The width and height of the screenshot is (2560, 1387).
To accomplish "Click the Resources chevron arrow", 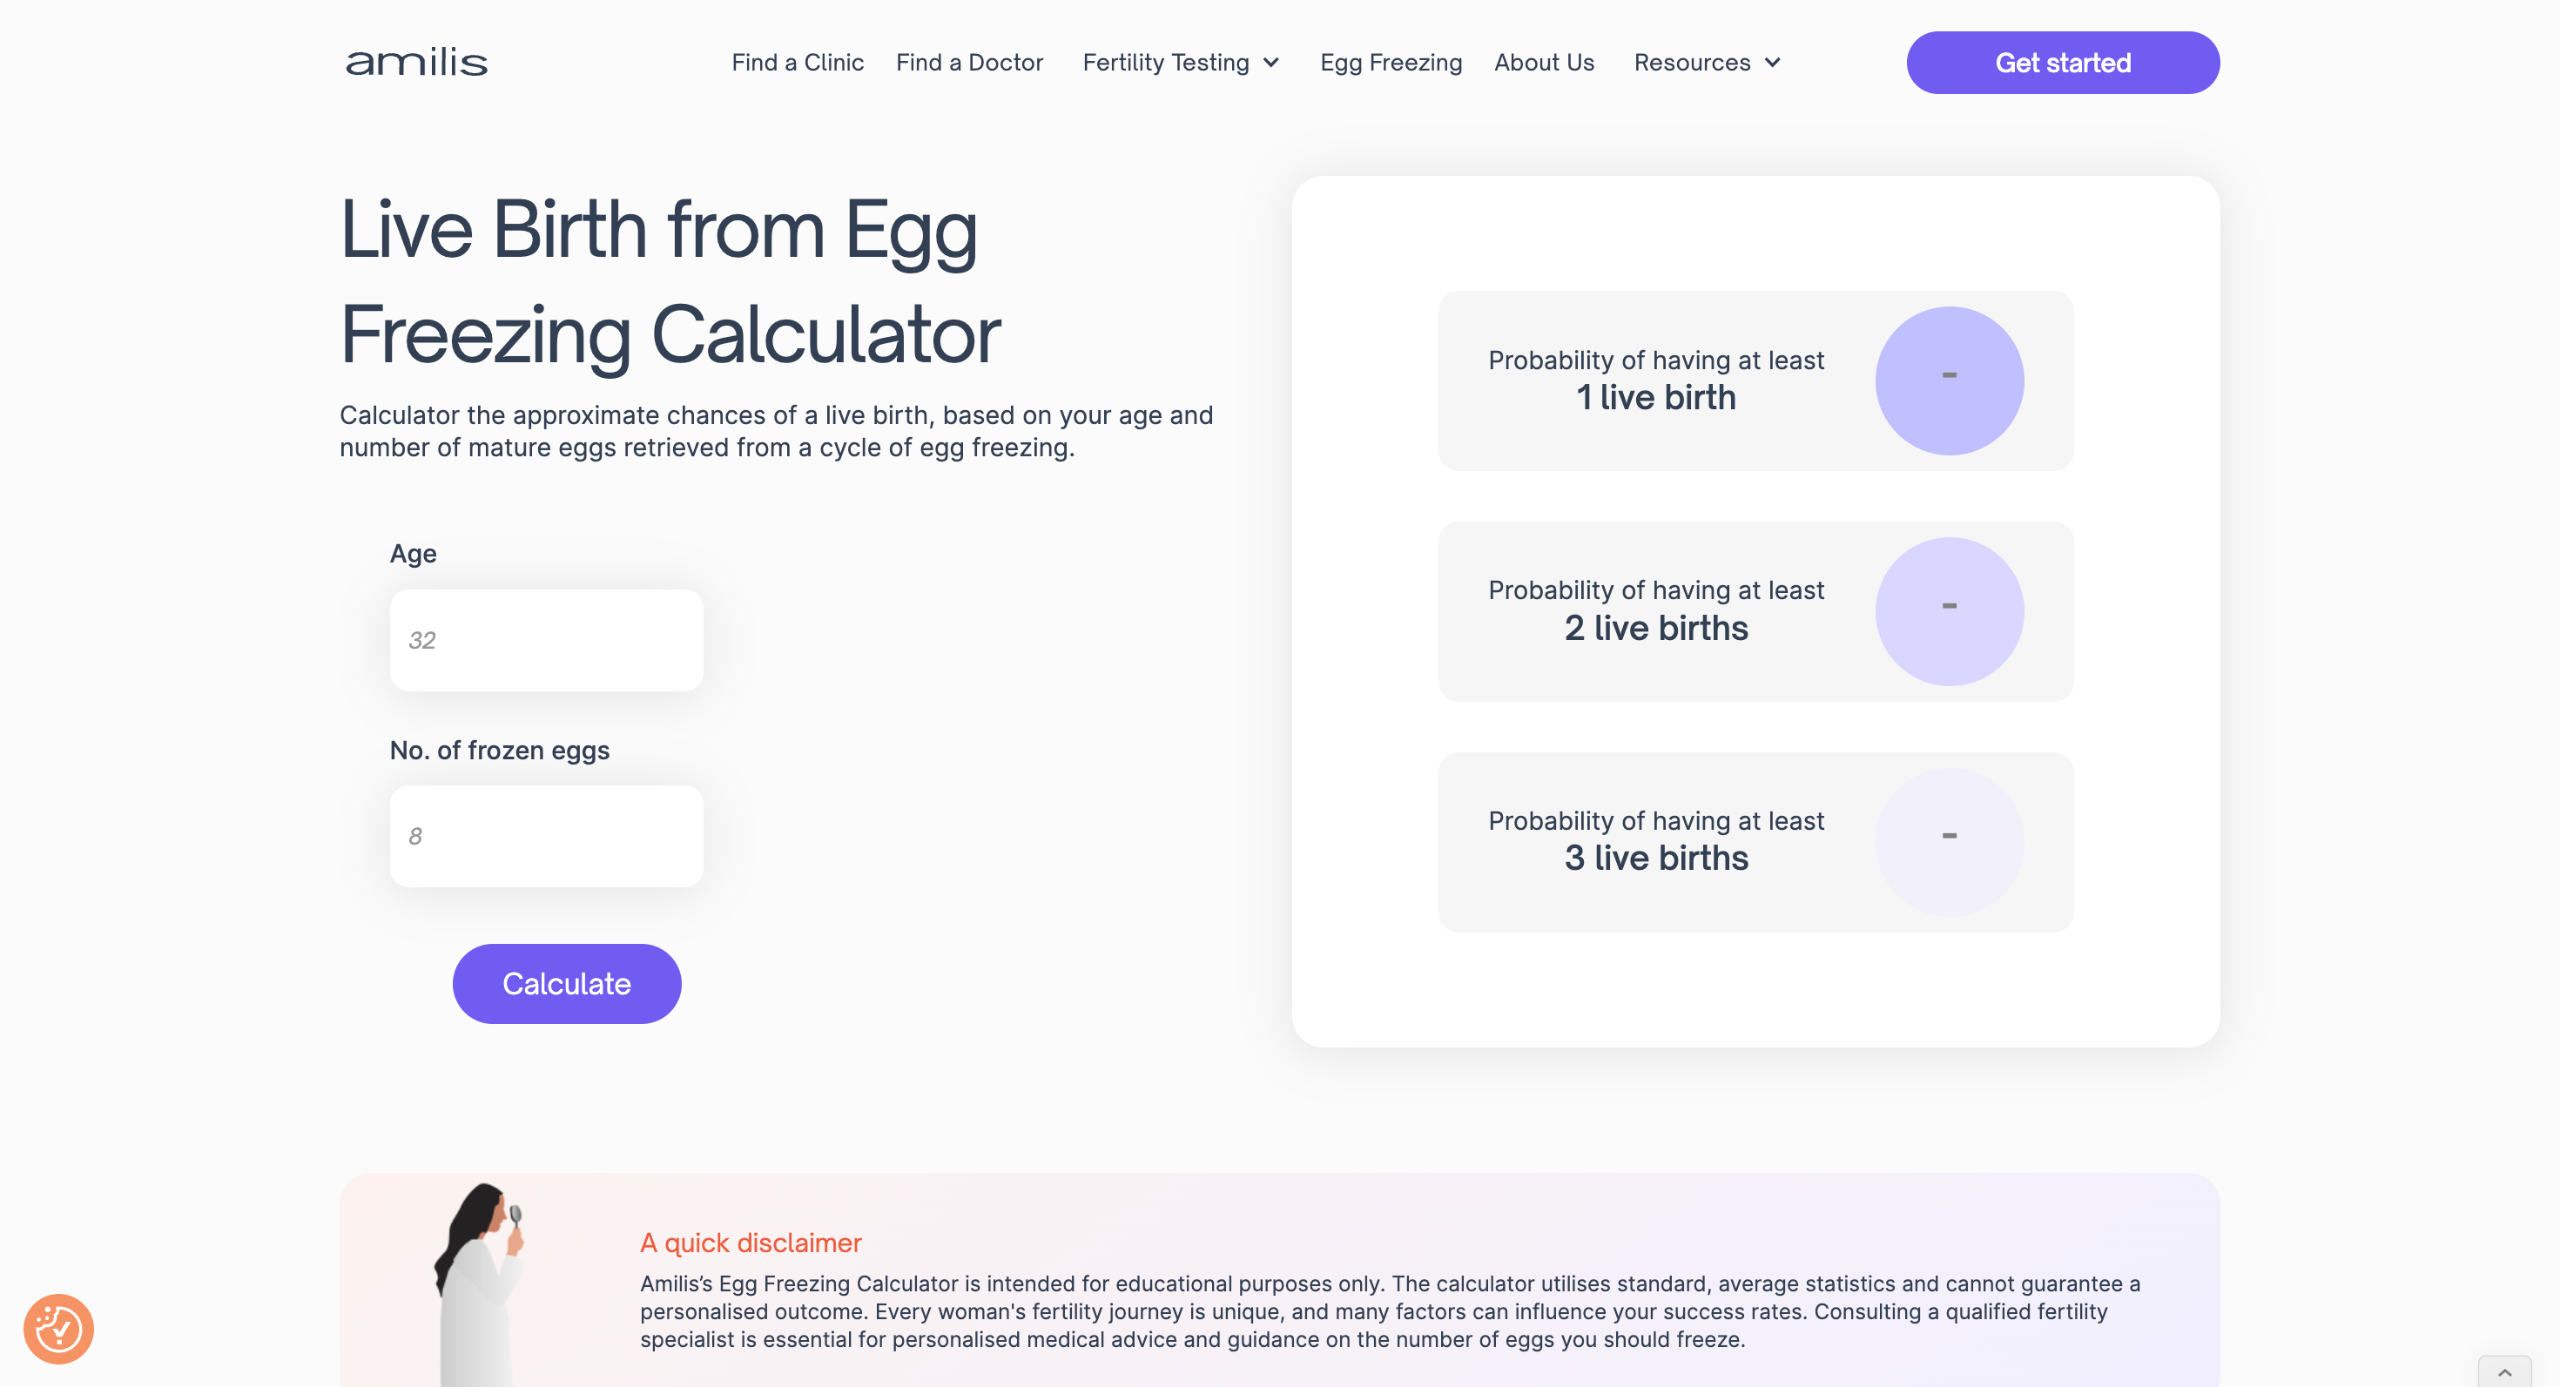I will [x=1773, y=63].
